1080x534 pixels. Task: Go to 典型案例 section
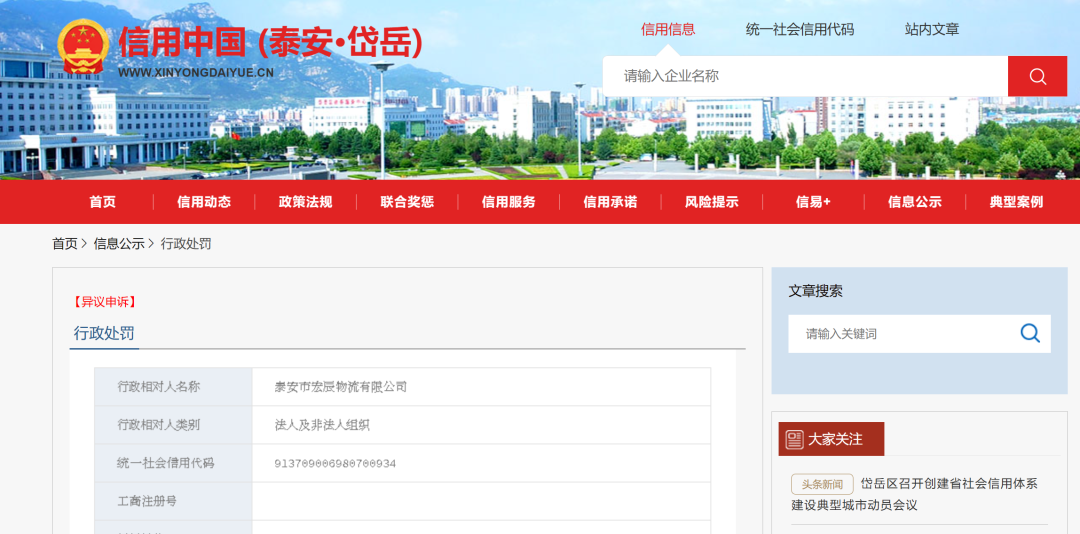pos(1016,202)
